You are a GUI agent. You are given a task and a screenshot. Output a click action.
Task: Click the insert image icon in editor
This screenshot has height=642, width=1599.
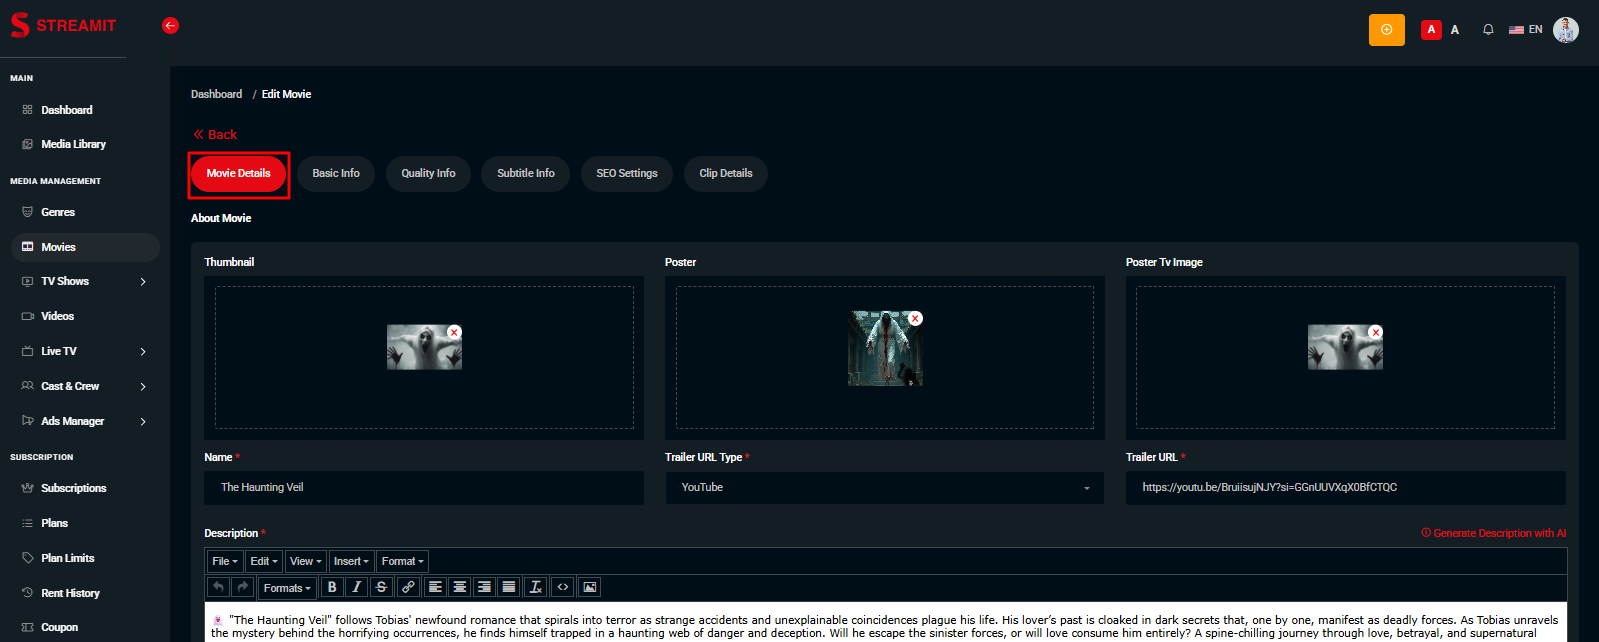click(x=590, y=587)
